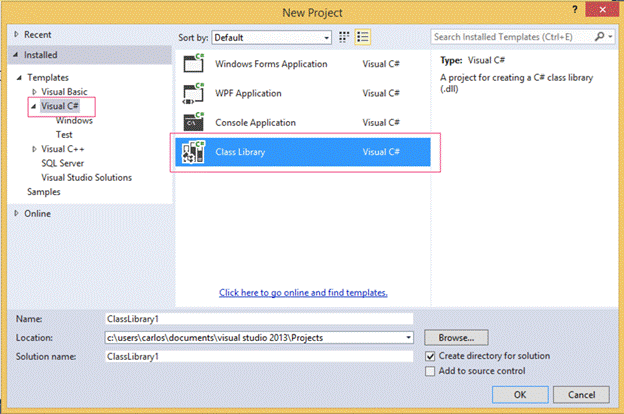
Task: Enable Add to source control checkbox
Action: pos(430,371)
